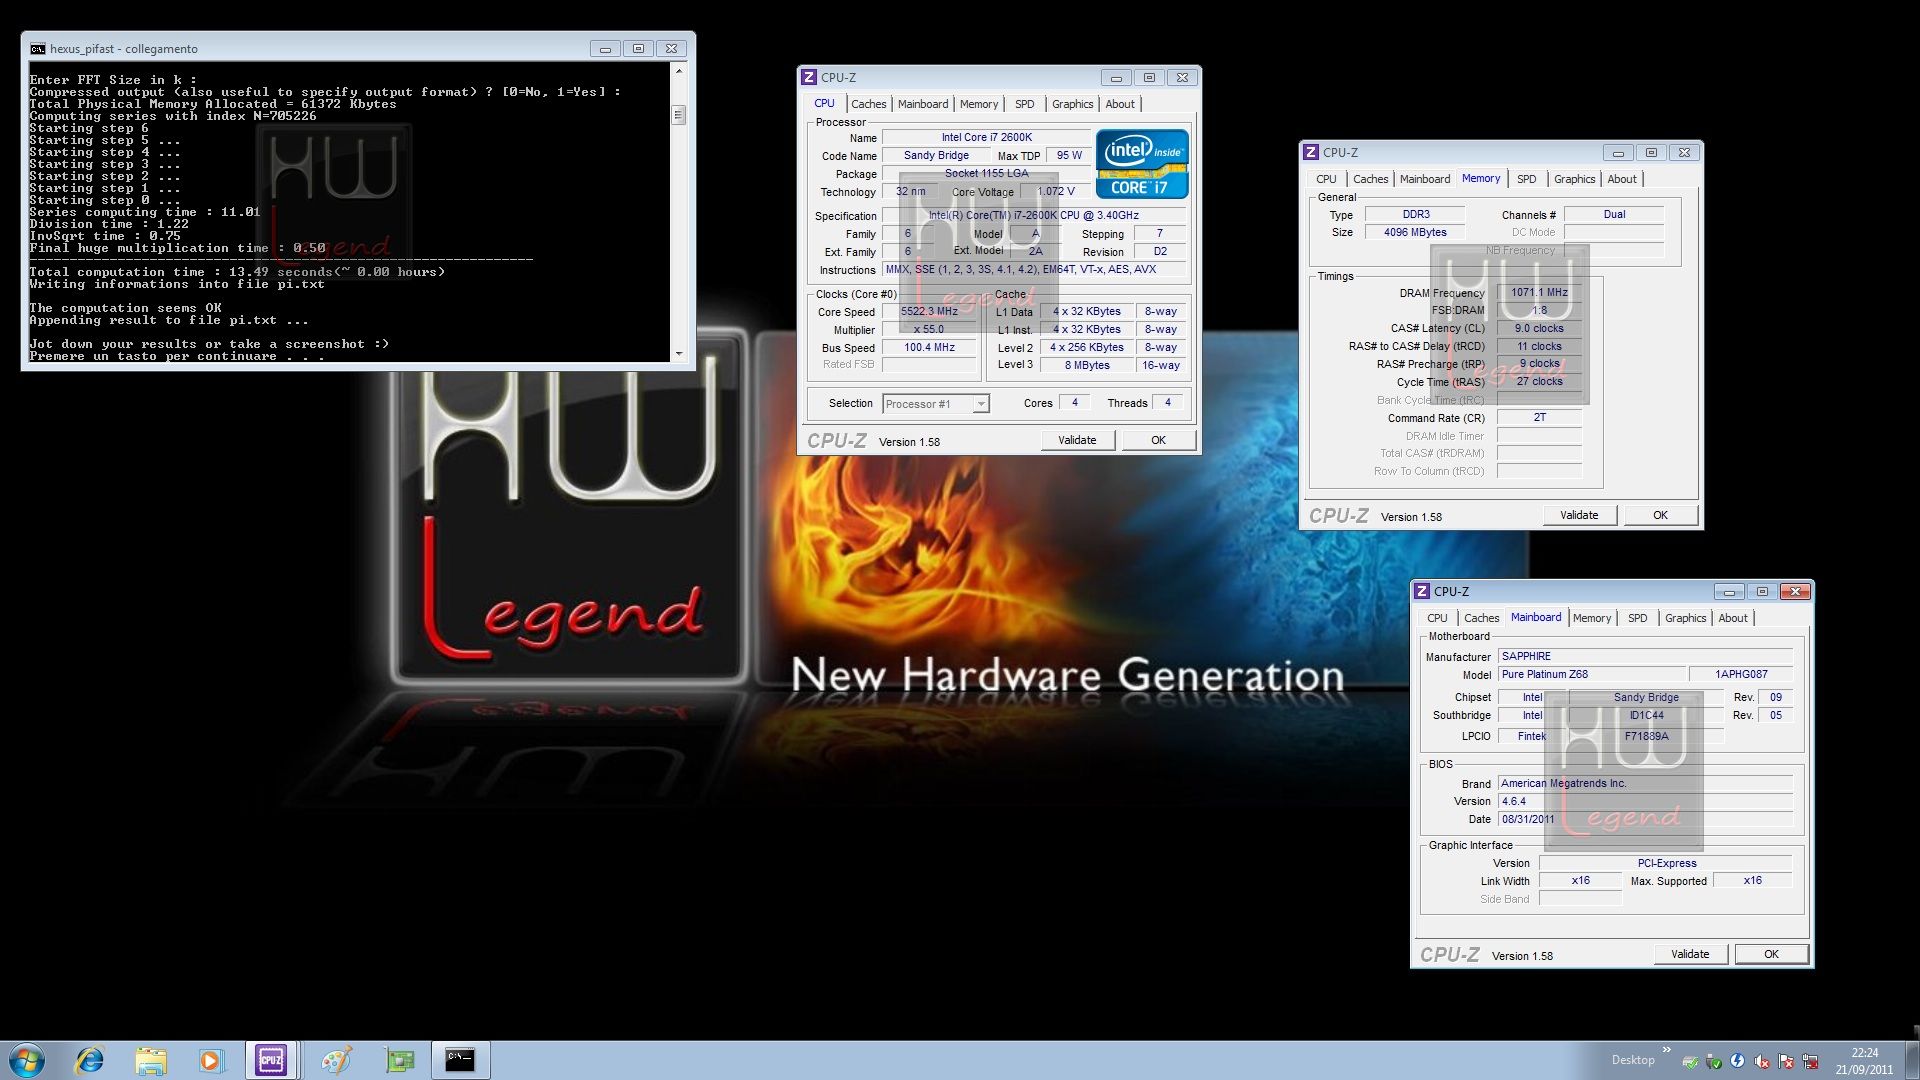The height and width of the screenshot is (1080, 1920).
Task: Click the Command Rate value 2T
Action: pyautogui.click(x=1540, y=418)
